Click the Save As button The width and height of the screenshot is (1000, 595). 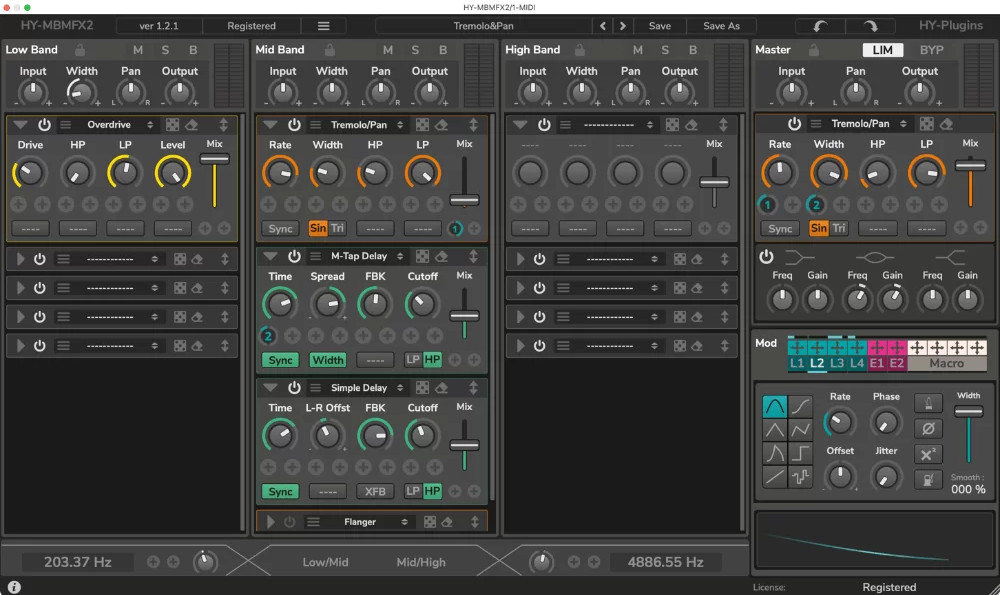(x=720, y=25)
